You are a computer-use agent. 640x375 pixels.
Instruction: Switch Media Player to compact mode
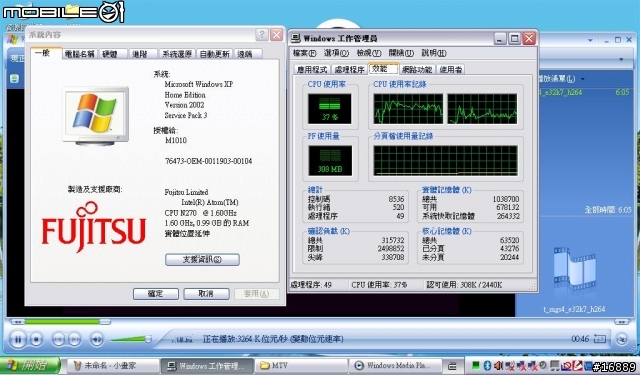point(622,339)
